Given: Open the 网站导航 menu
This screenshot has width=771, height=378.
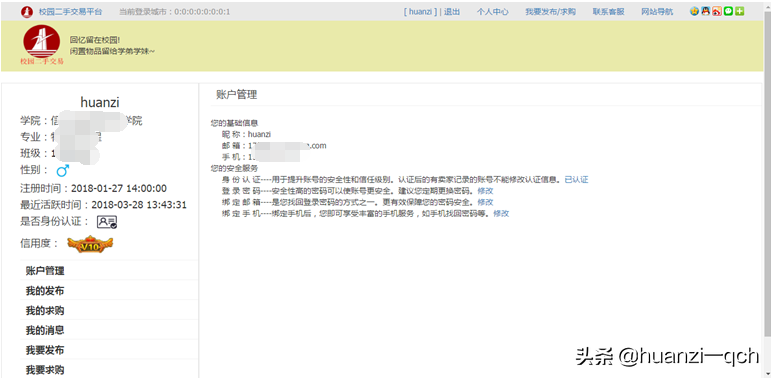Looking at the screenshot, I should tap(657, 12).
